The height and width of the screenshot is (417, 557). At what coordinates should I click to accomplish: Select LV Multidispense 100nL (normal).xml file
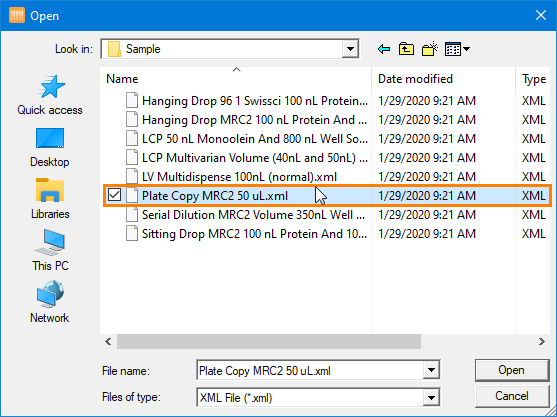239,177
